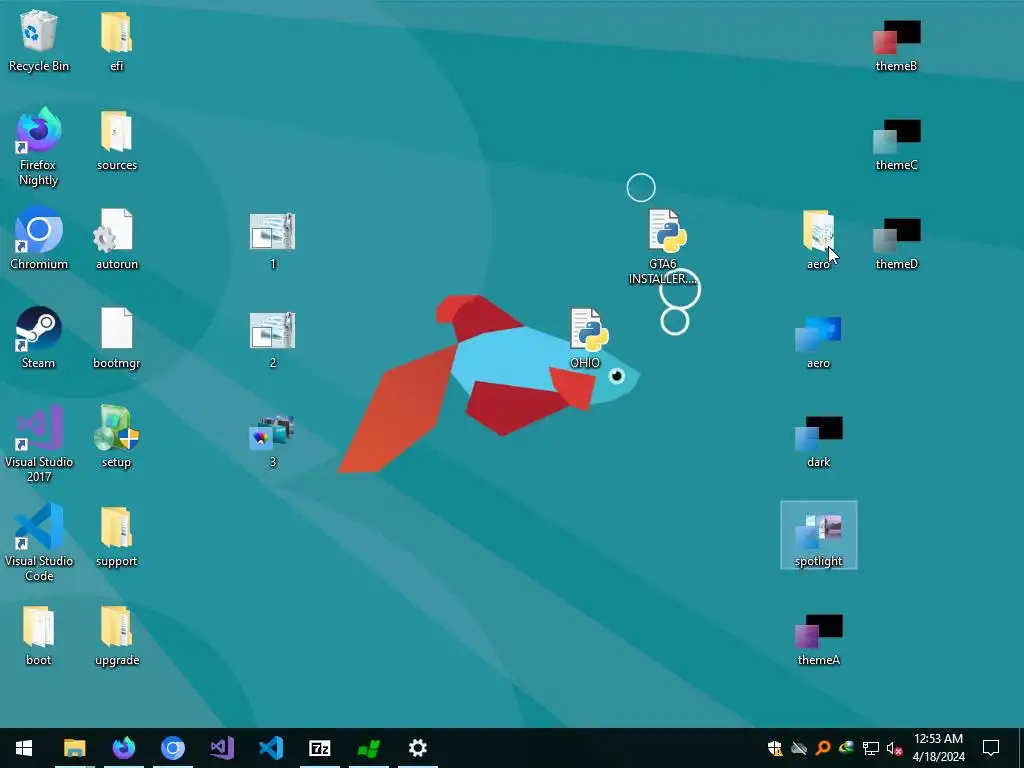Open 7-Zip from the taskbar

[x=319, y=748]
